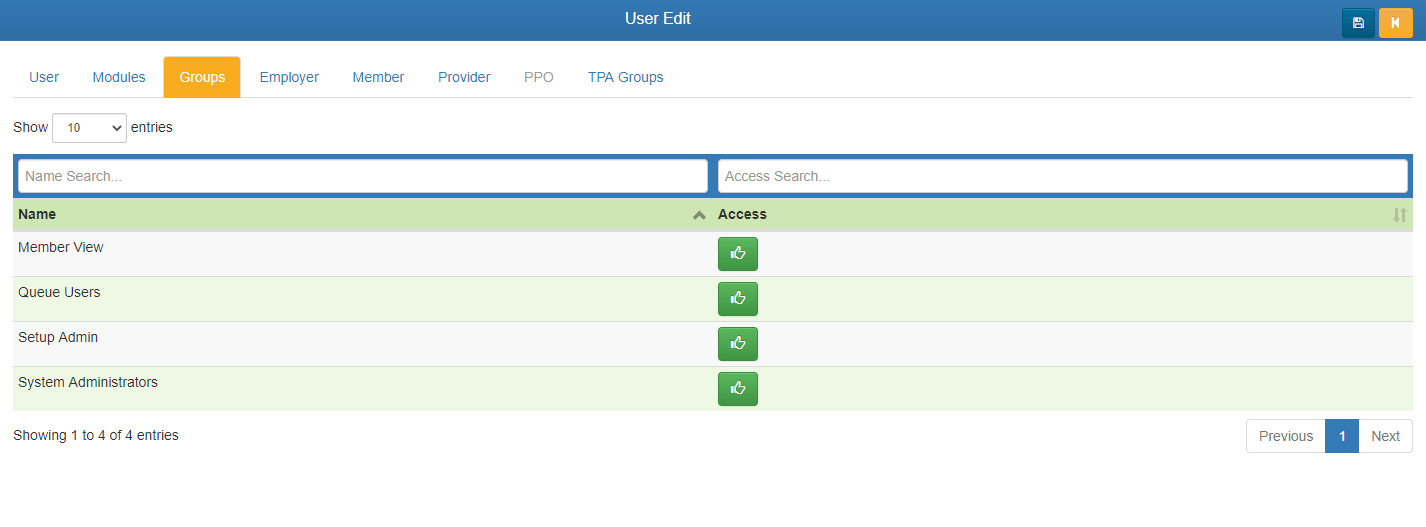Viewport: 1426px width, 527px height.
Task: Sort by Access column arrows
Action: tap(1399, 215)
